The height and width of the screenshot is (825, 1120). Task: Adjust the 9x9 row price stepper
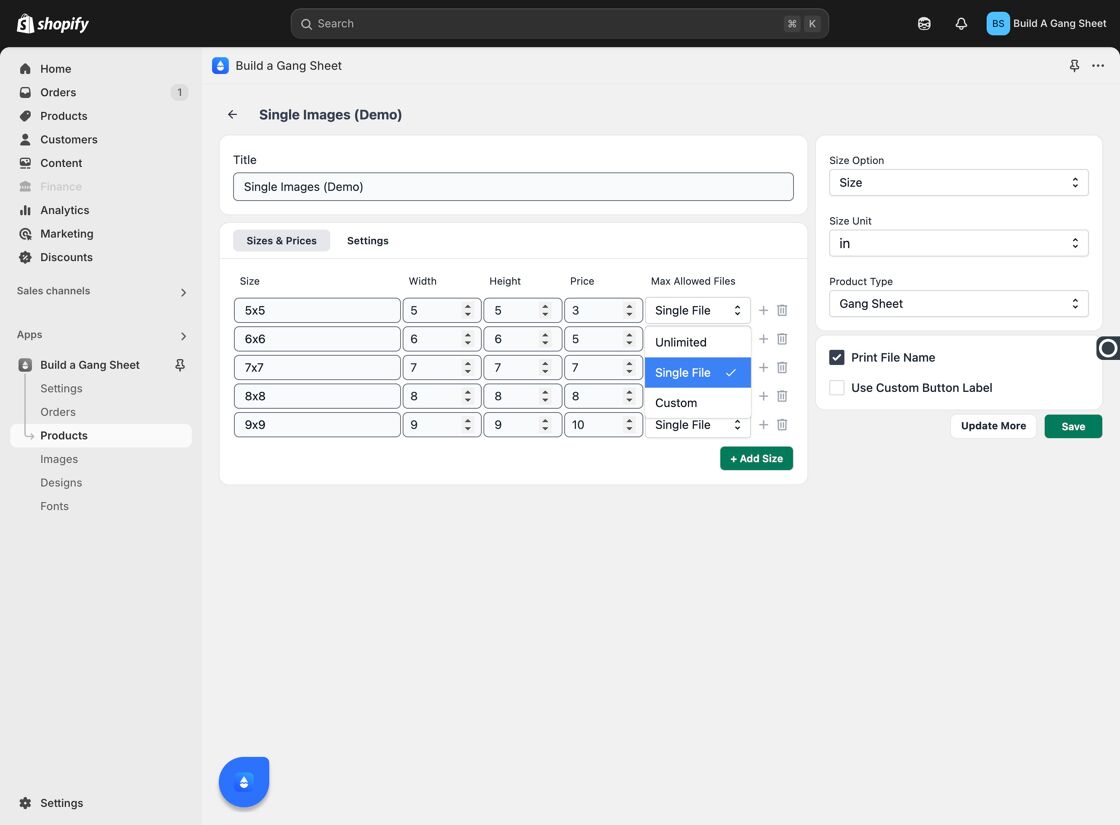[x=629, y=425]
